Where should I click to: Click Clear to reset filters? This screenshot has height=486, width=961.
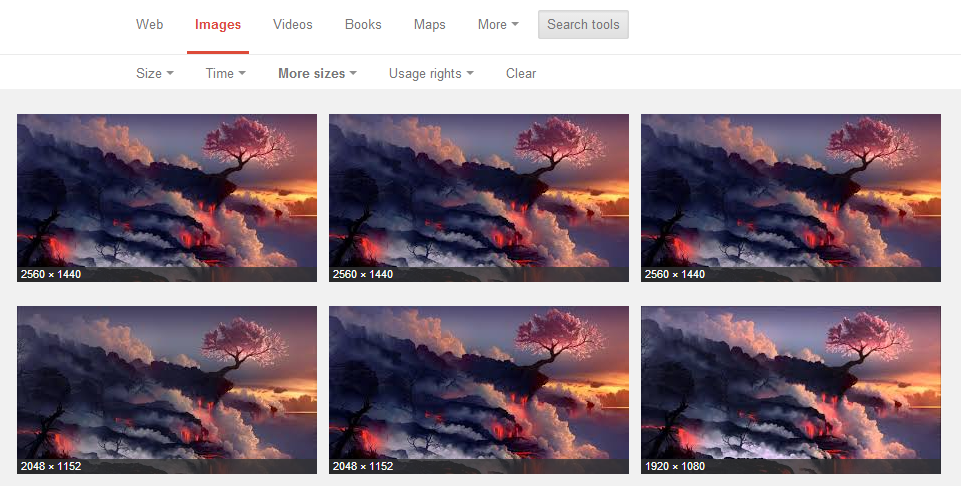pos(521,74)
